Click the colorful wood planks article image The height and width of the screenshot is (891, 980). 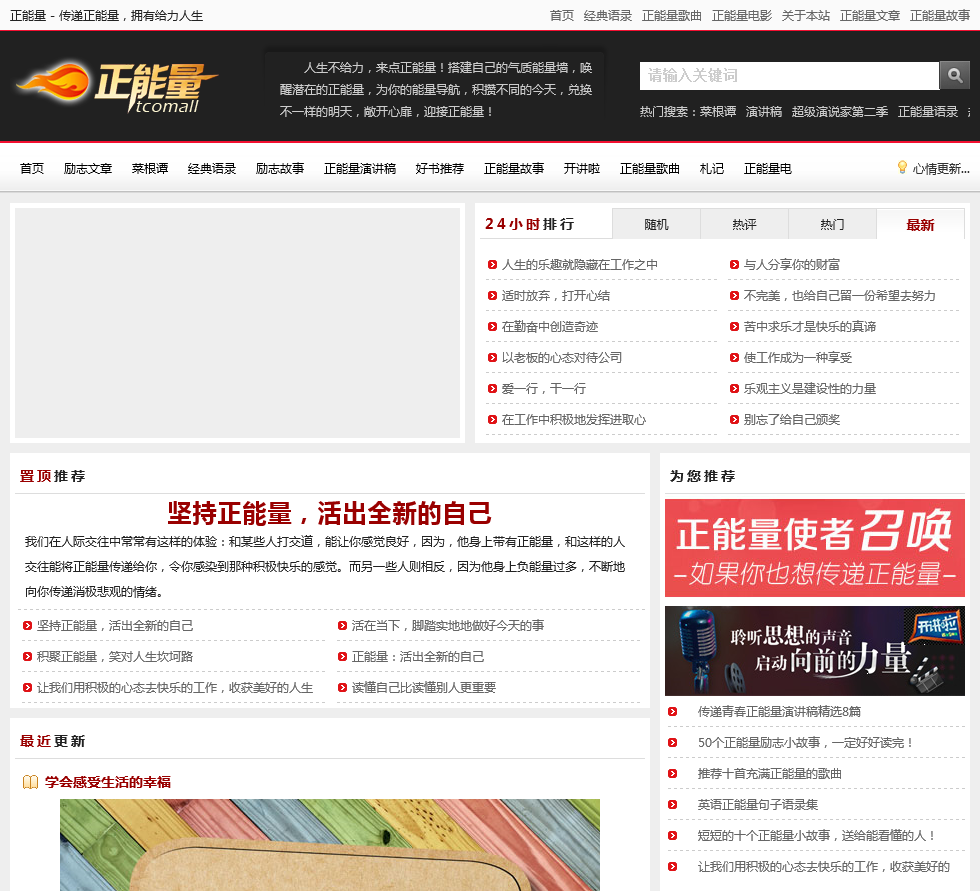329,845
